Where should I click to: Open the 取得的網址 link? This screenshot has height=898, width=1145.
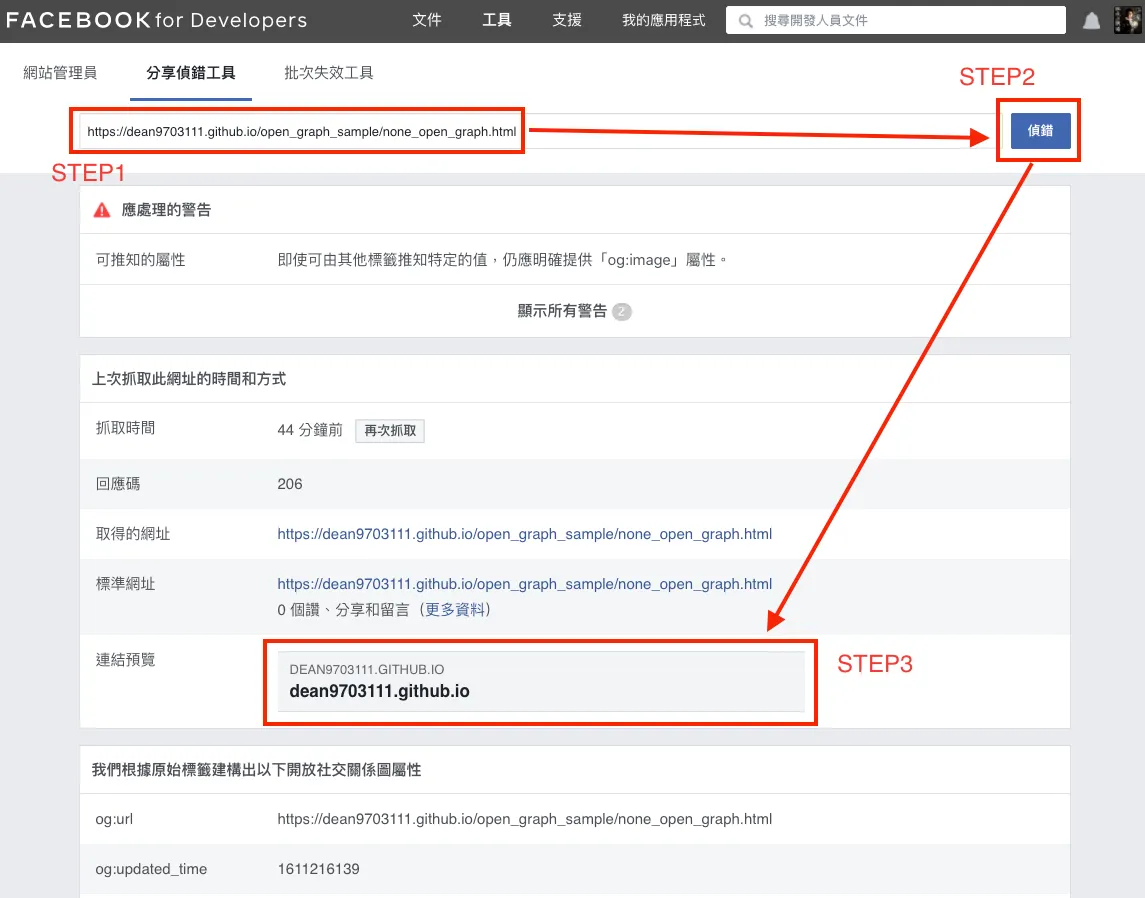tap(524, 534)
